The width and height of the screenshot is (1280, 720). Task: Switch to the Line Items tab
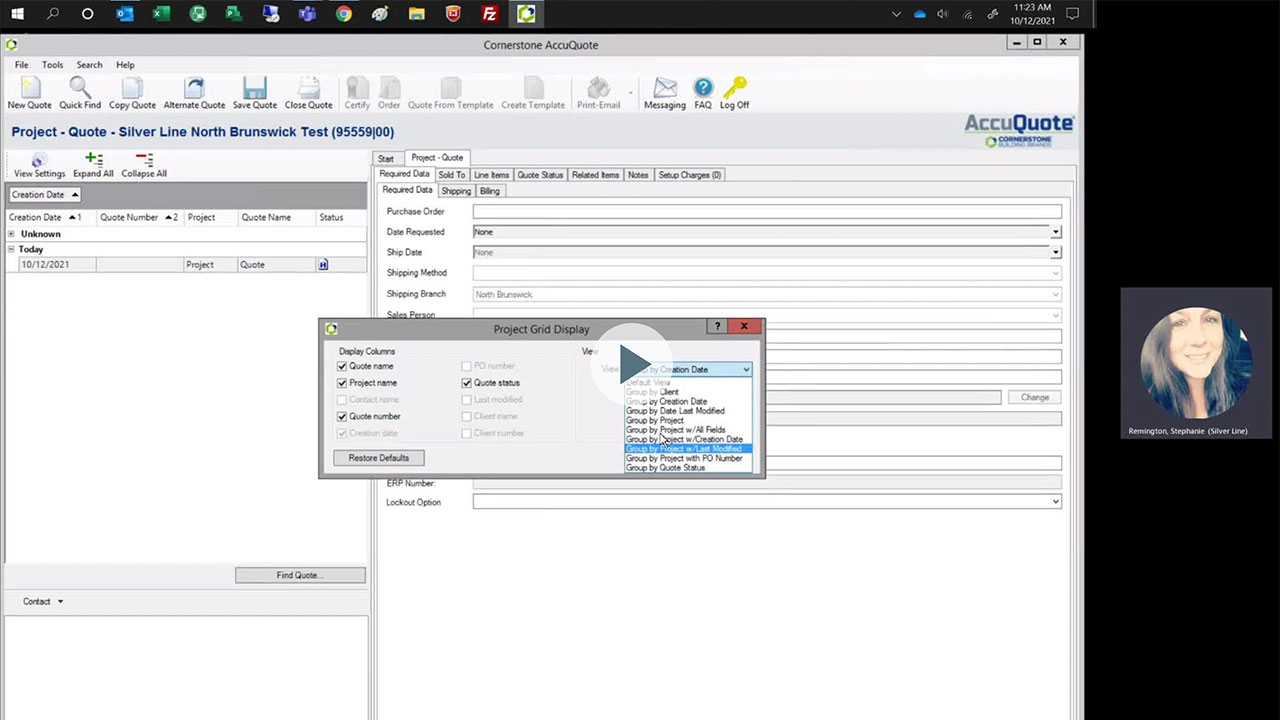[491, 175]
